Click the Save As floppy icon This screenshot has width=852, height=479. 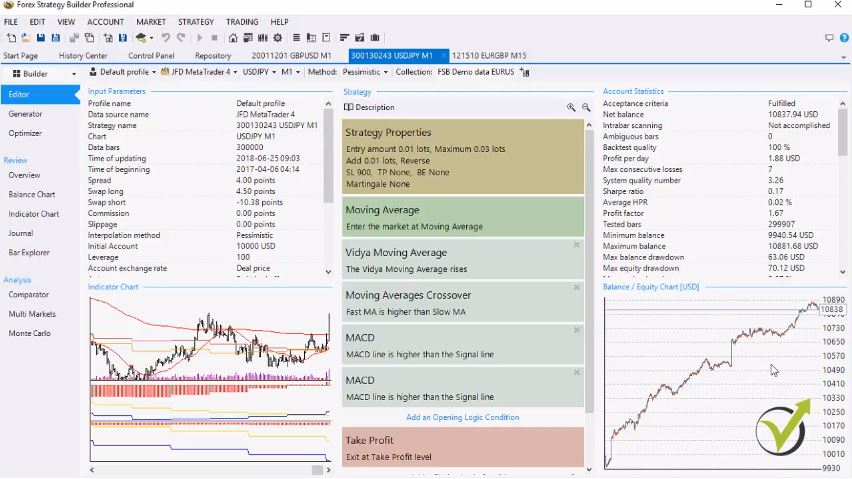(55, 38)
